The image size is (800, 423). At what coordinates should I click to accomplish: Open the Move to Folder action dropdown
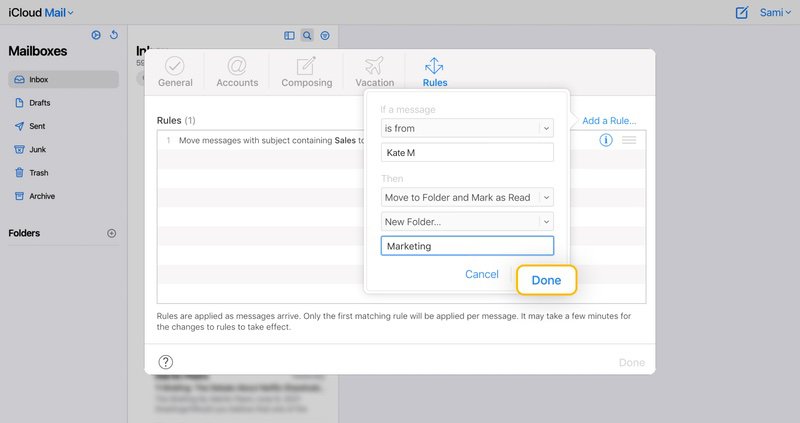(x=467, y=197)
